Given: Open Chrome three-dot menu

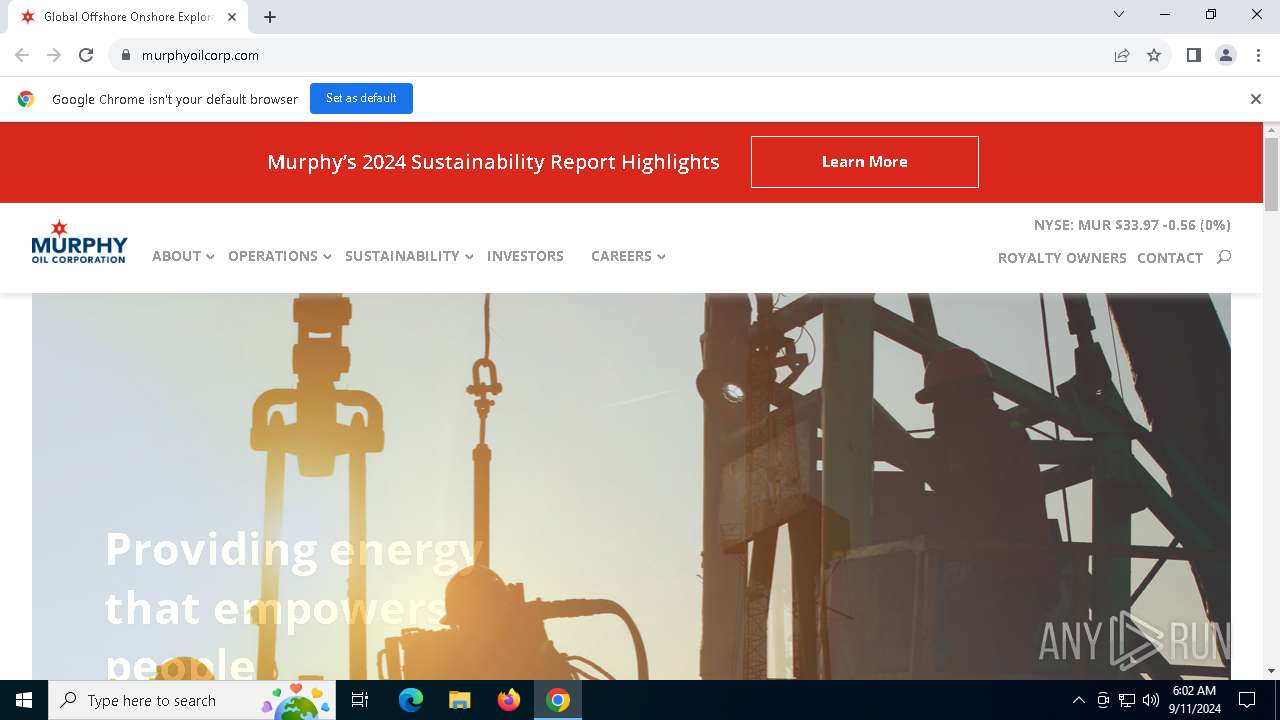Looking at the screenshot, I should click(x=1258, y=55).
